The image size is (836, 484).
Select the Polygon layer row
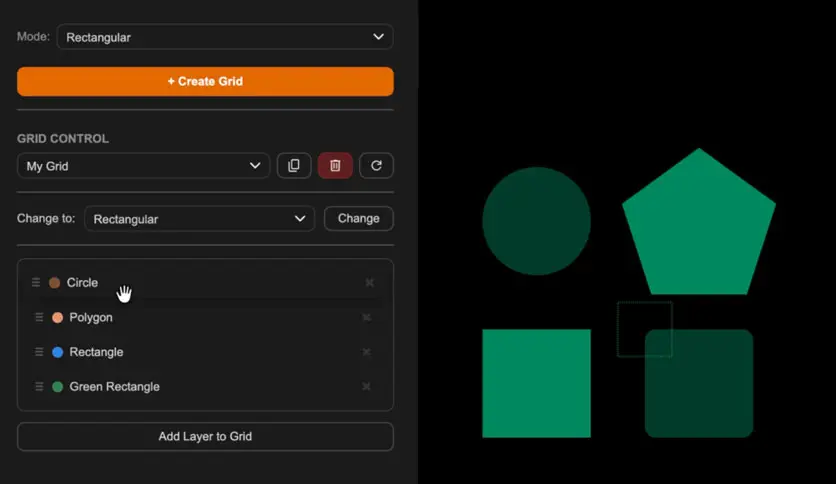pyautogui.click(x=205, y=317)
